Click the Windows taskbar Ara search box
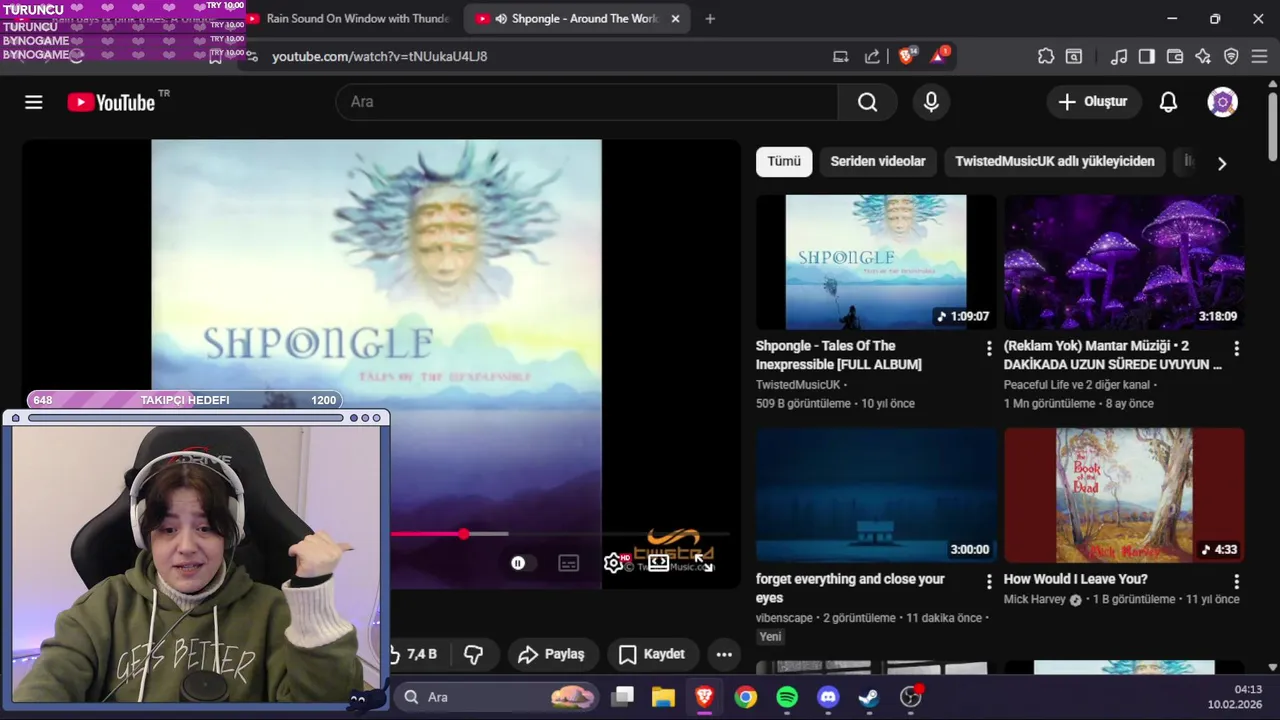 click(x=497, y=697)
